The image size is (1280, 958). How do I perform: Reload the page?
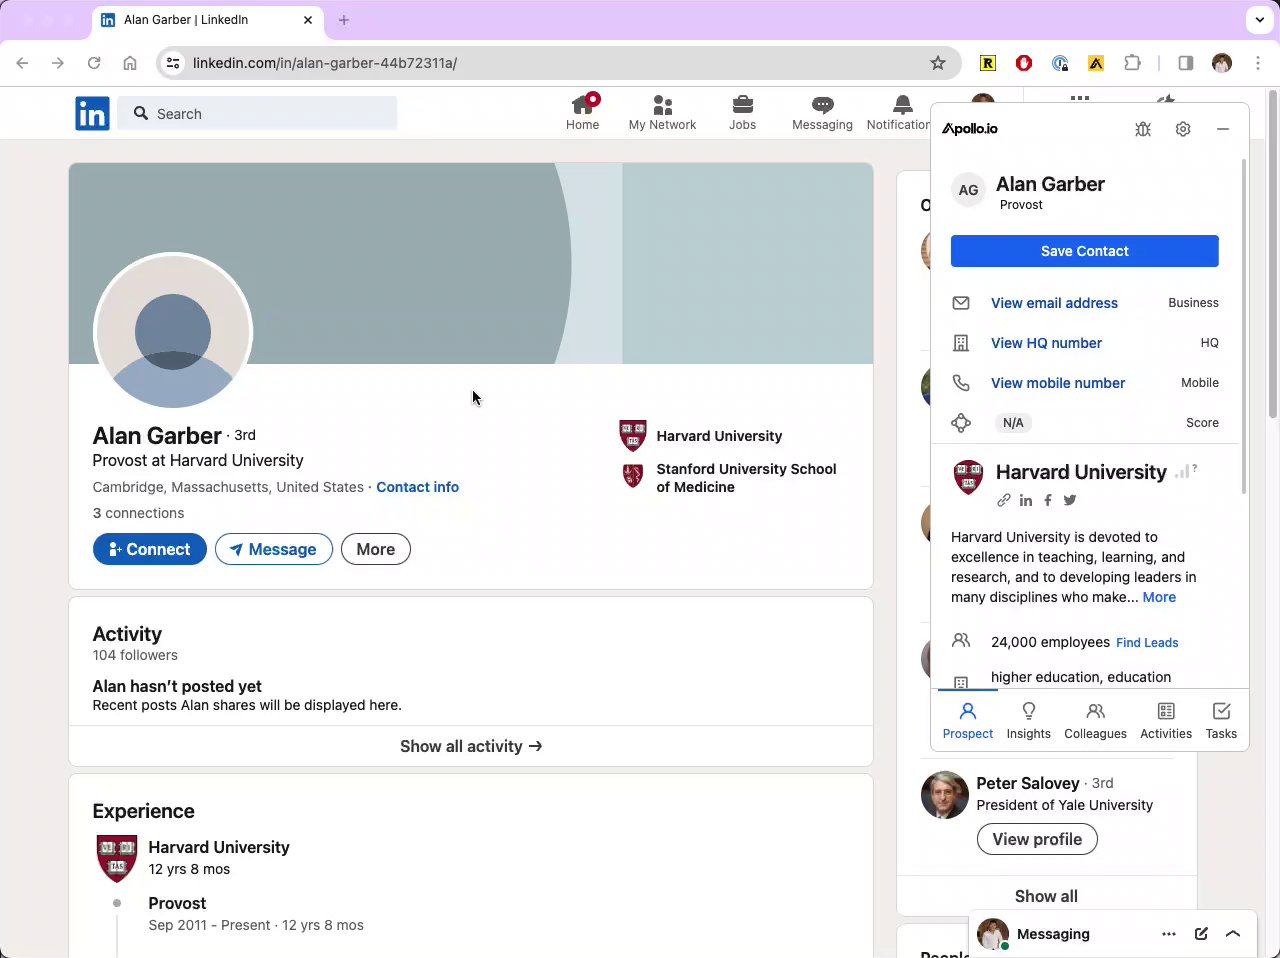pos(94,63)
